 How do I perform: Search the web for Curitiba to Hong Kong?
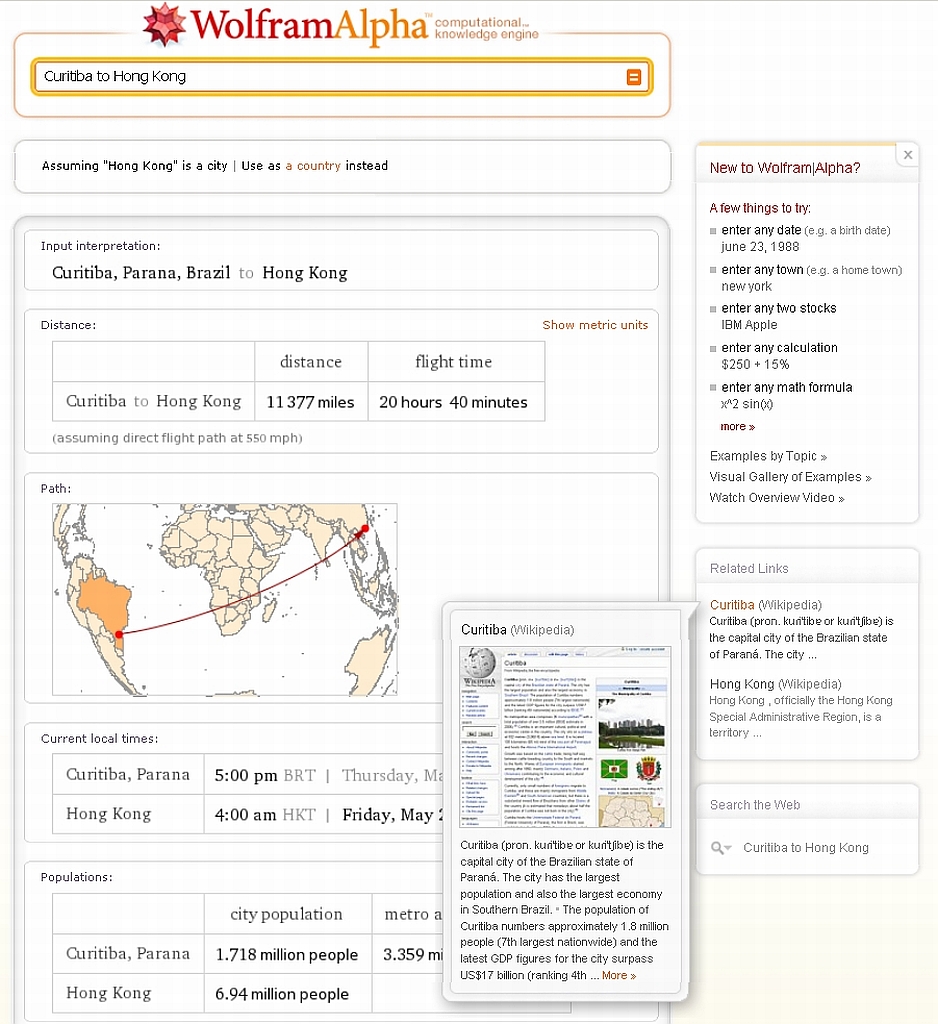pyautogui.click(x=805, y=848)
